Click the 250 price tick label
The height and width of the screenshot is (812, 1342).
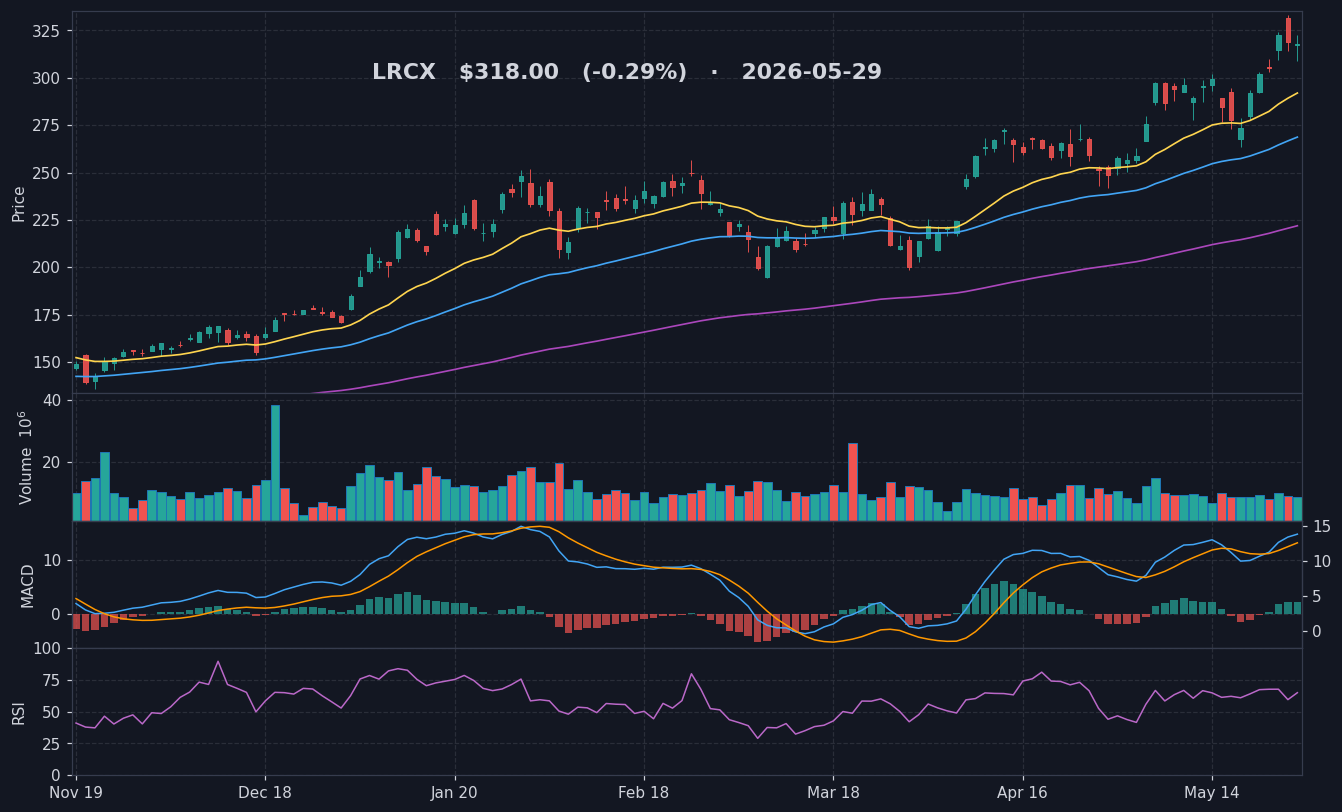47,173
